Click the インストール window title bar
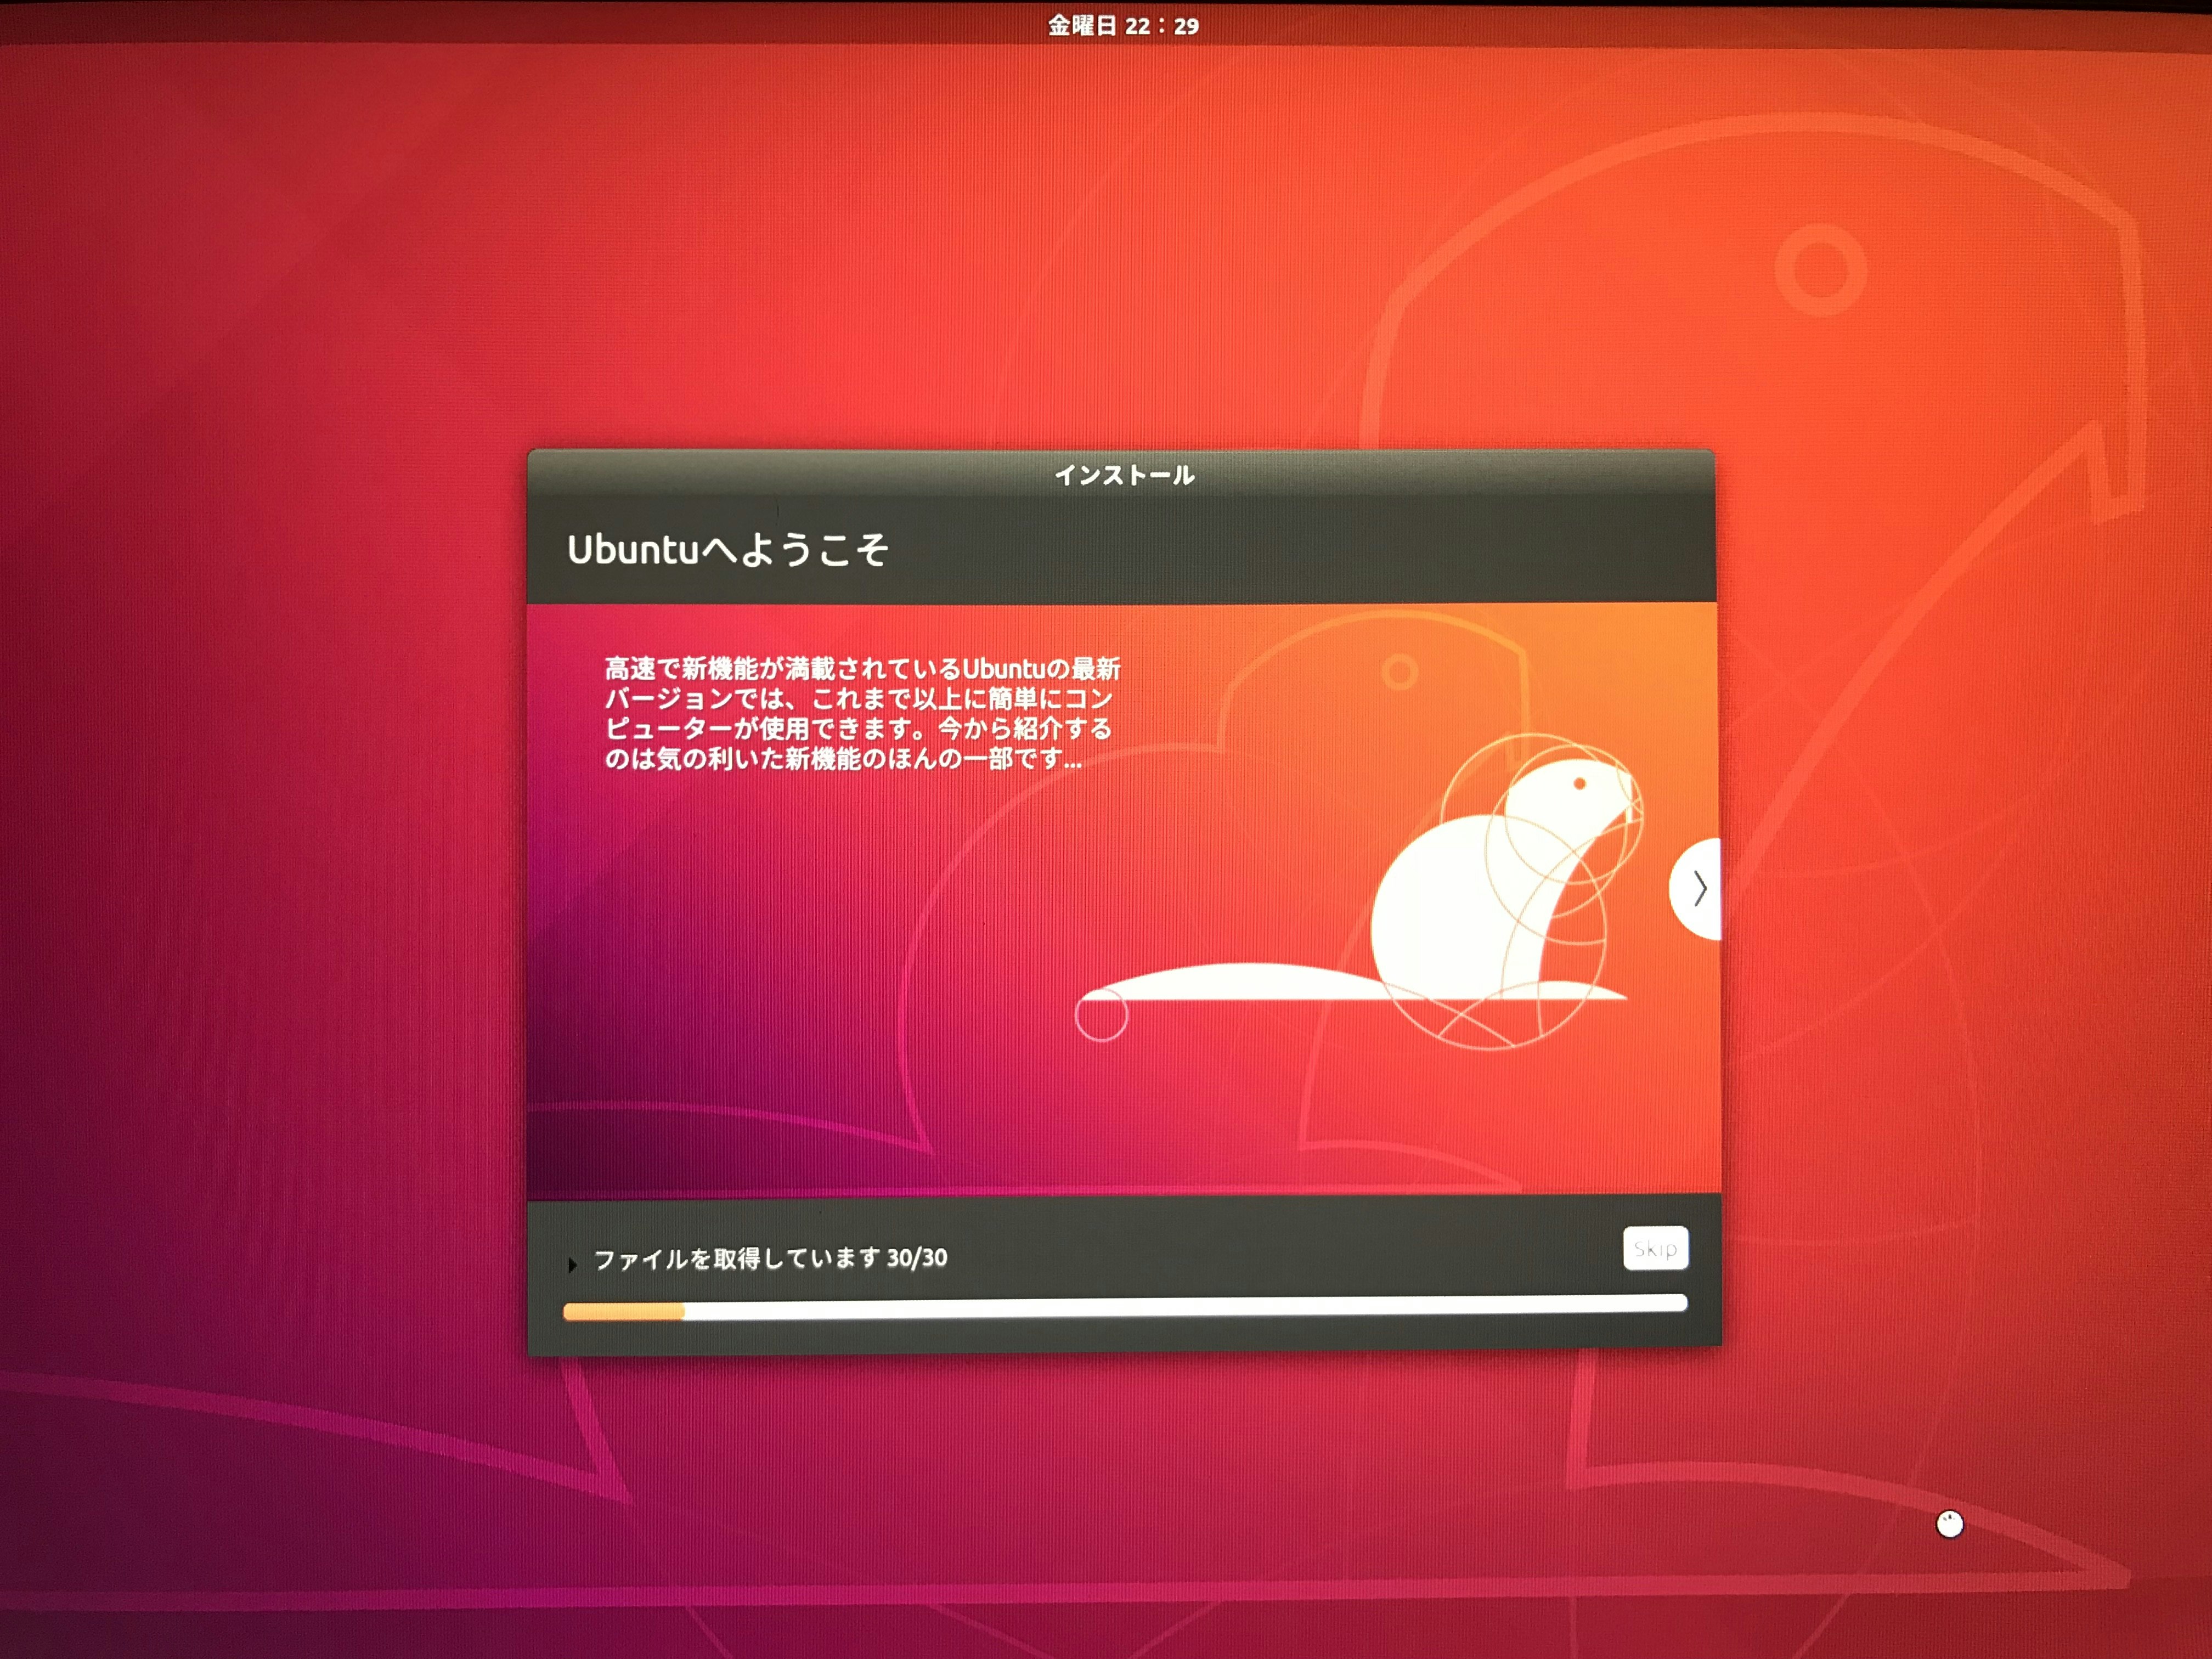Screen dimensions: 2212x1659 (1124, 475)
